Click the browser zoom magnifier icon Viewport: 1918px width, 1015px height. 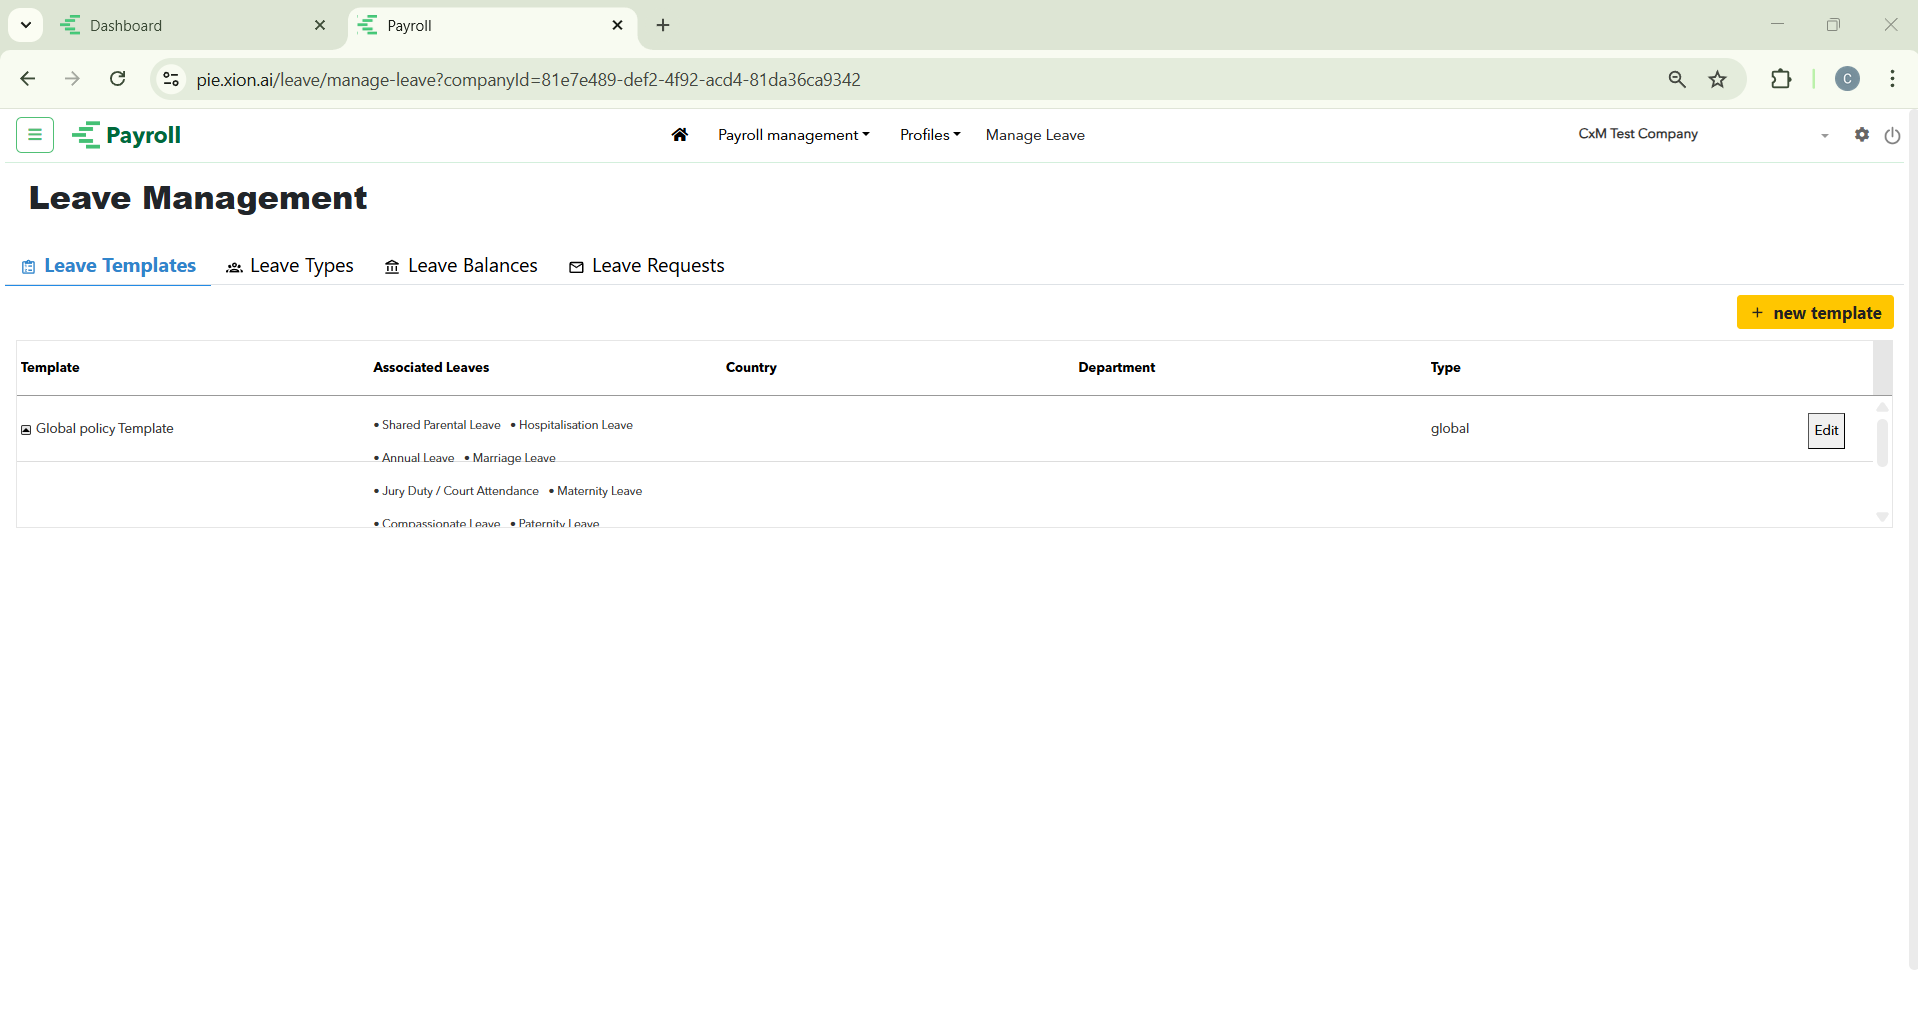(1677, 80)
